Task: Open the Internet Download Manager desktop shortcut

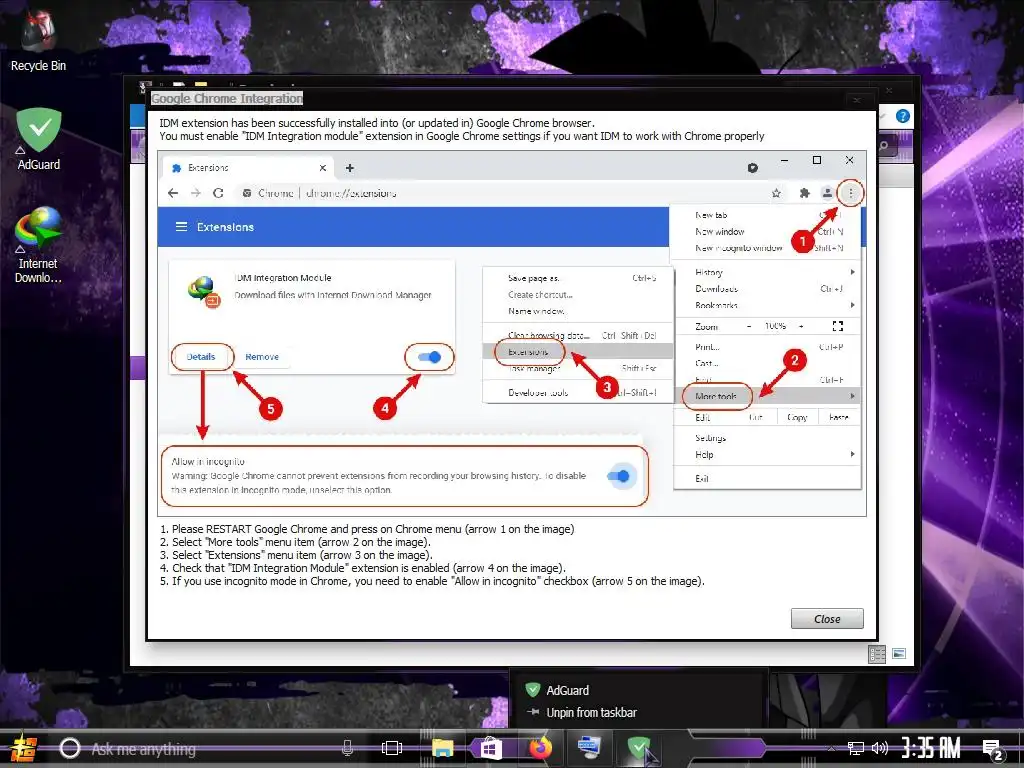Action: pos(38,246)
